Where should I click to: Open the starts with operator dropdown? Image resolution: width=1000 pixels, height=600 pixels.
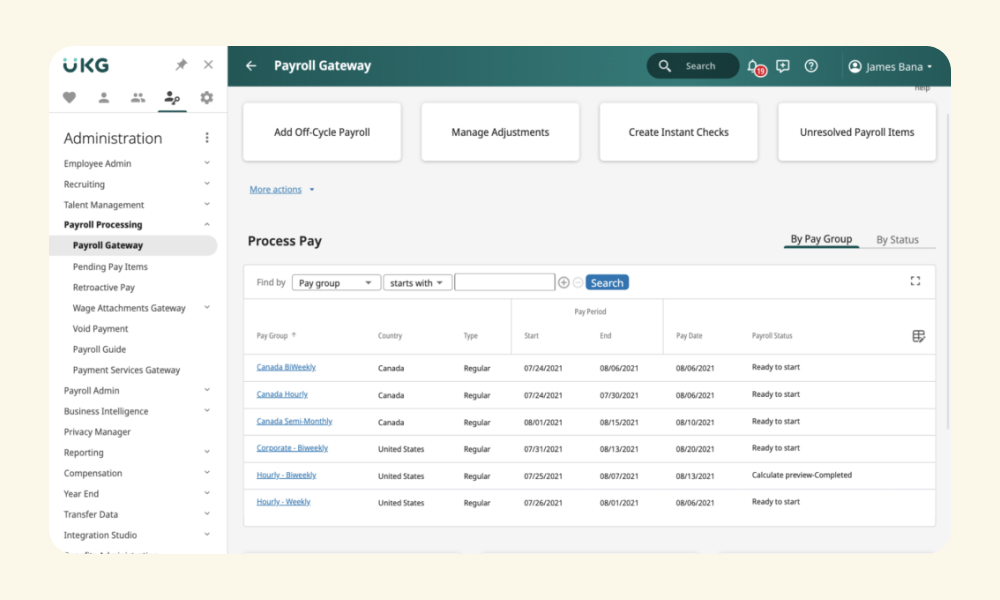pyautogui.click(x=418, y=282)
